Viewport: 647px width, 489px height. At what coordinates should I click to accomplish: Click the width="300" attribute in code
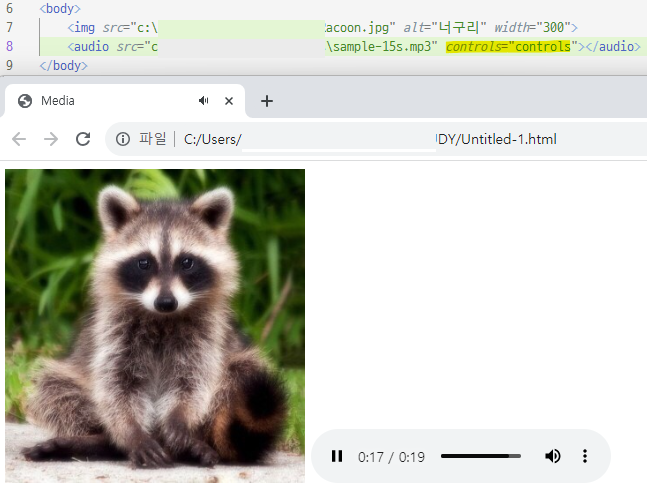click(532, 28)
